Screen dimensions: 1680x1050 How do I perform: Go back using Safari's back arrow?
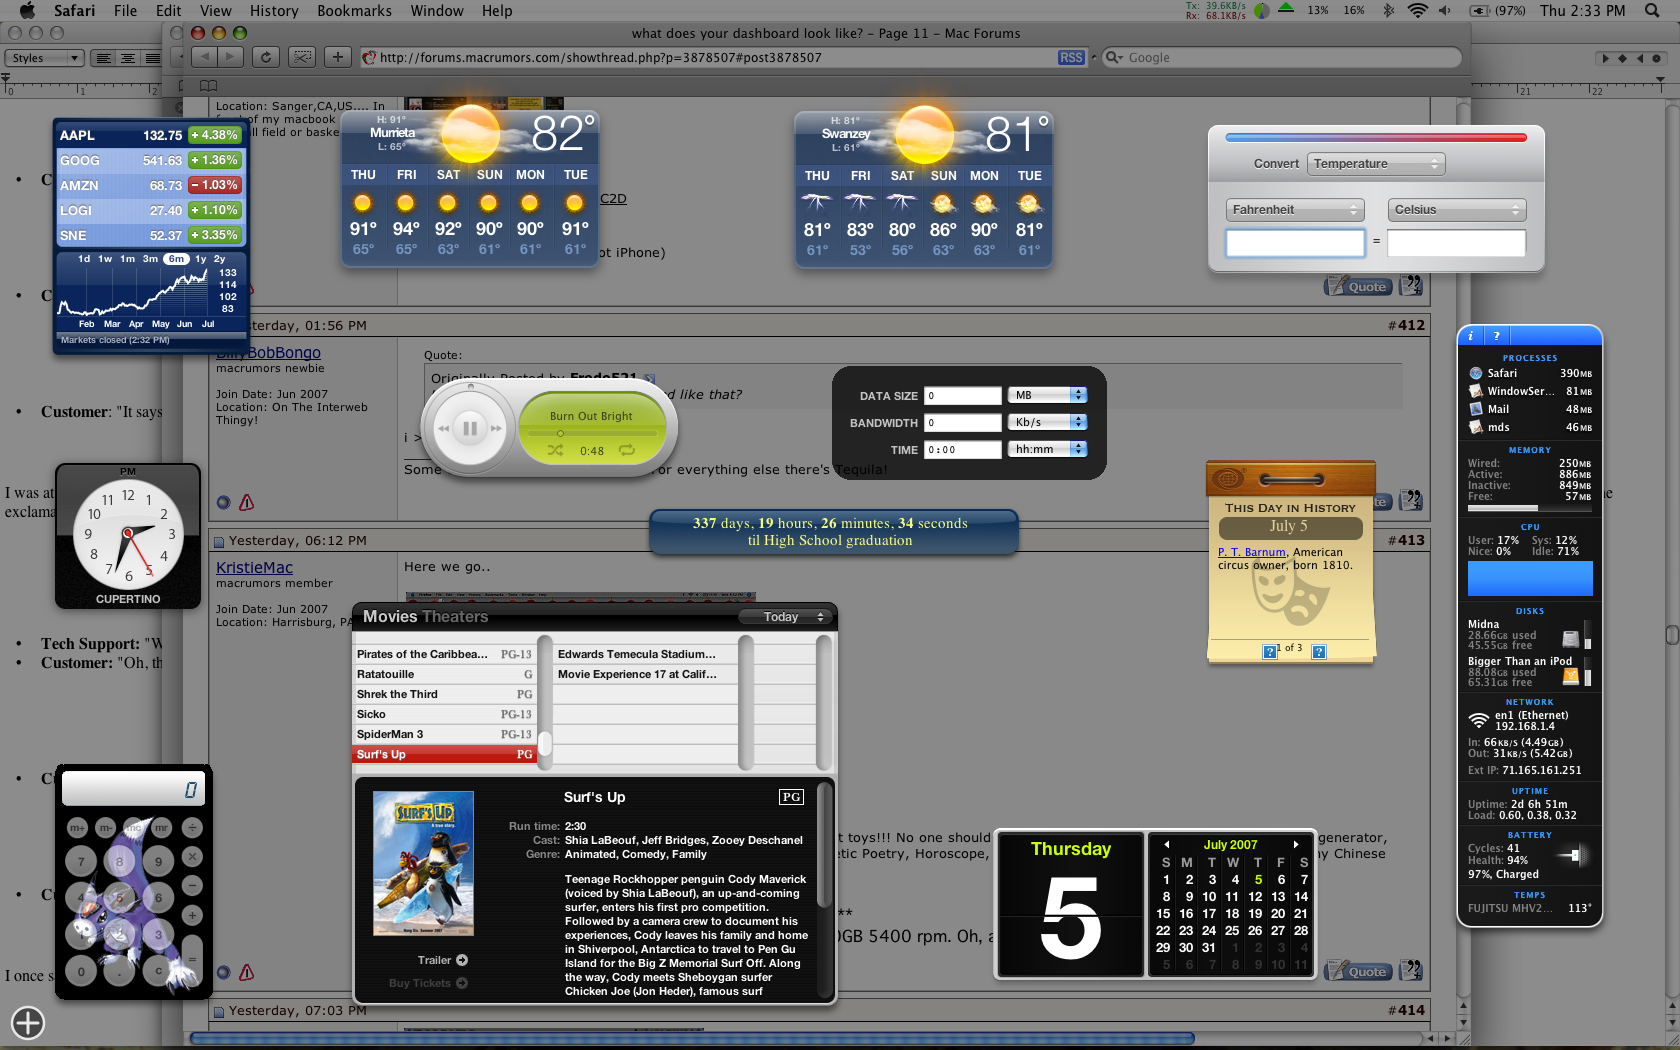click(204, 57)
